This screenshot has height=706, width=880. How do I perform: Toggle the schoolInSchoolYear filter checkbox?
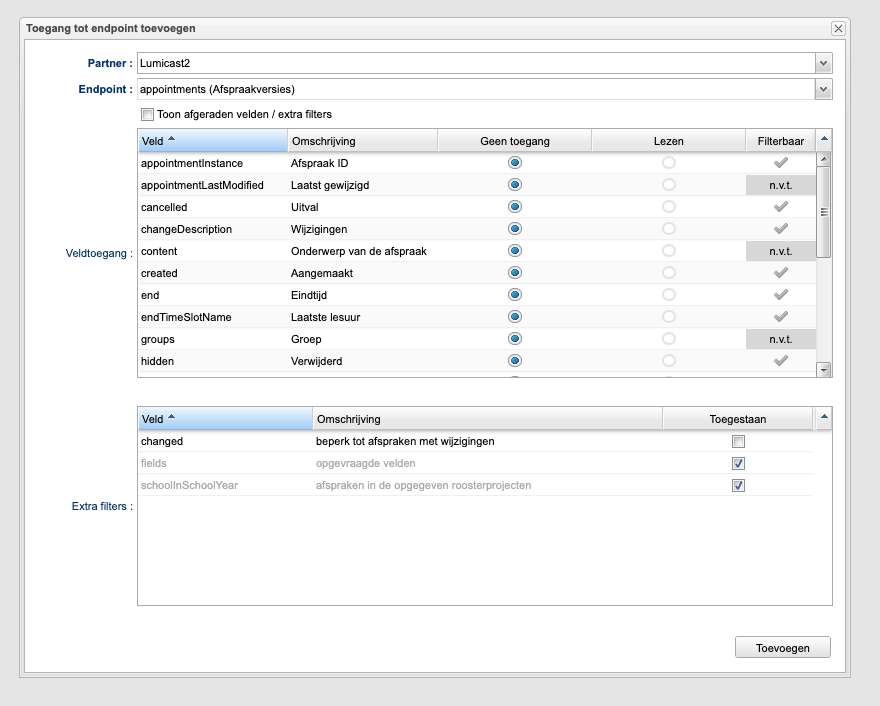pos(738,485)
